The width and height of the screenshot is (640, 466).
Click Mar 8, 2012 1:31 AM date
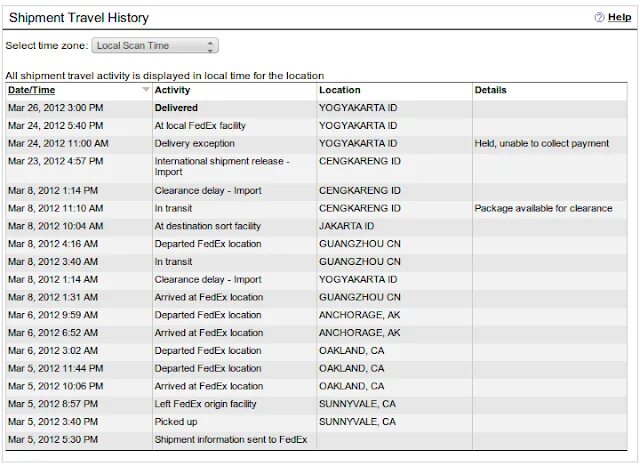click(x=53, y=297)
